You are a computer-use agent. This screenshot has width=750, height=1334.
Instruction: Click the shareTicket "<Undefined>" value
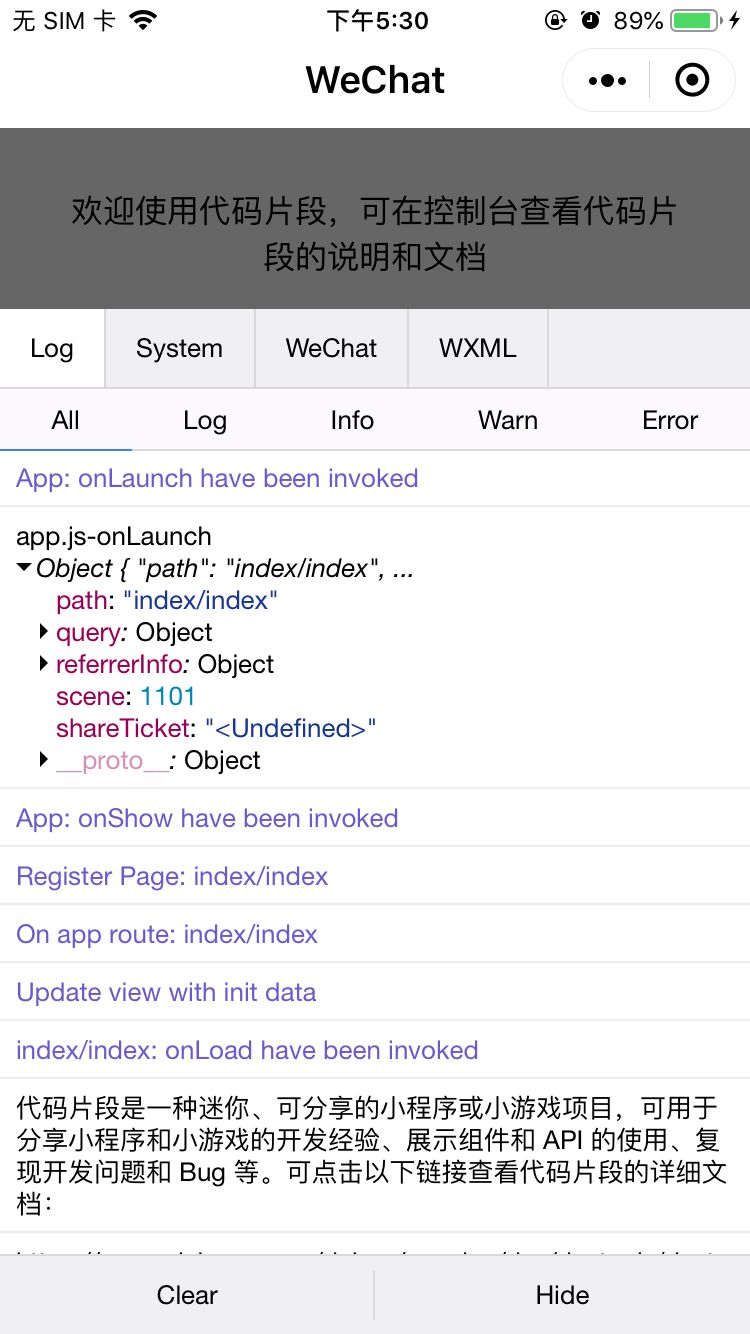290,728
